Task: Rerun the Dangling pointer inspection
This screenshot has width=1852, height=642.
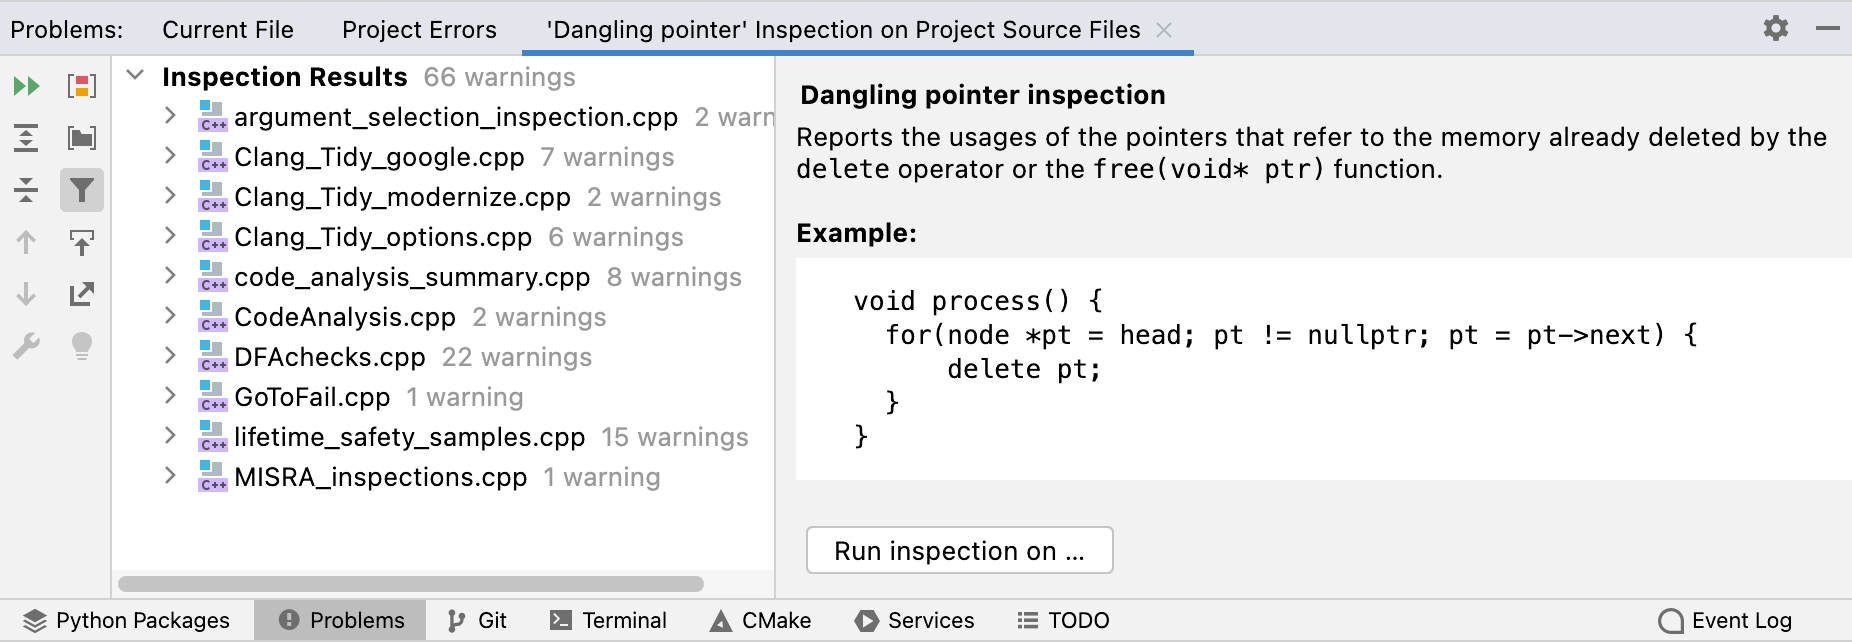Action: click(x=27, y=86)
